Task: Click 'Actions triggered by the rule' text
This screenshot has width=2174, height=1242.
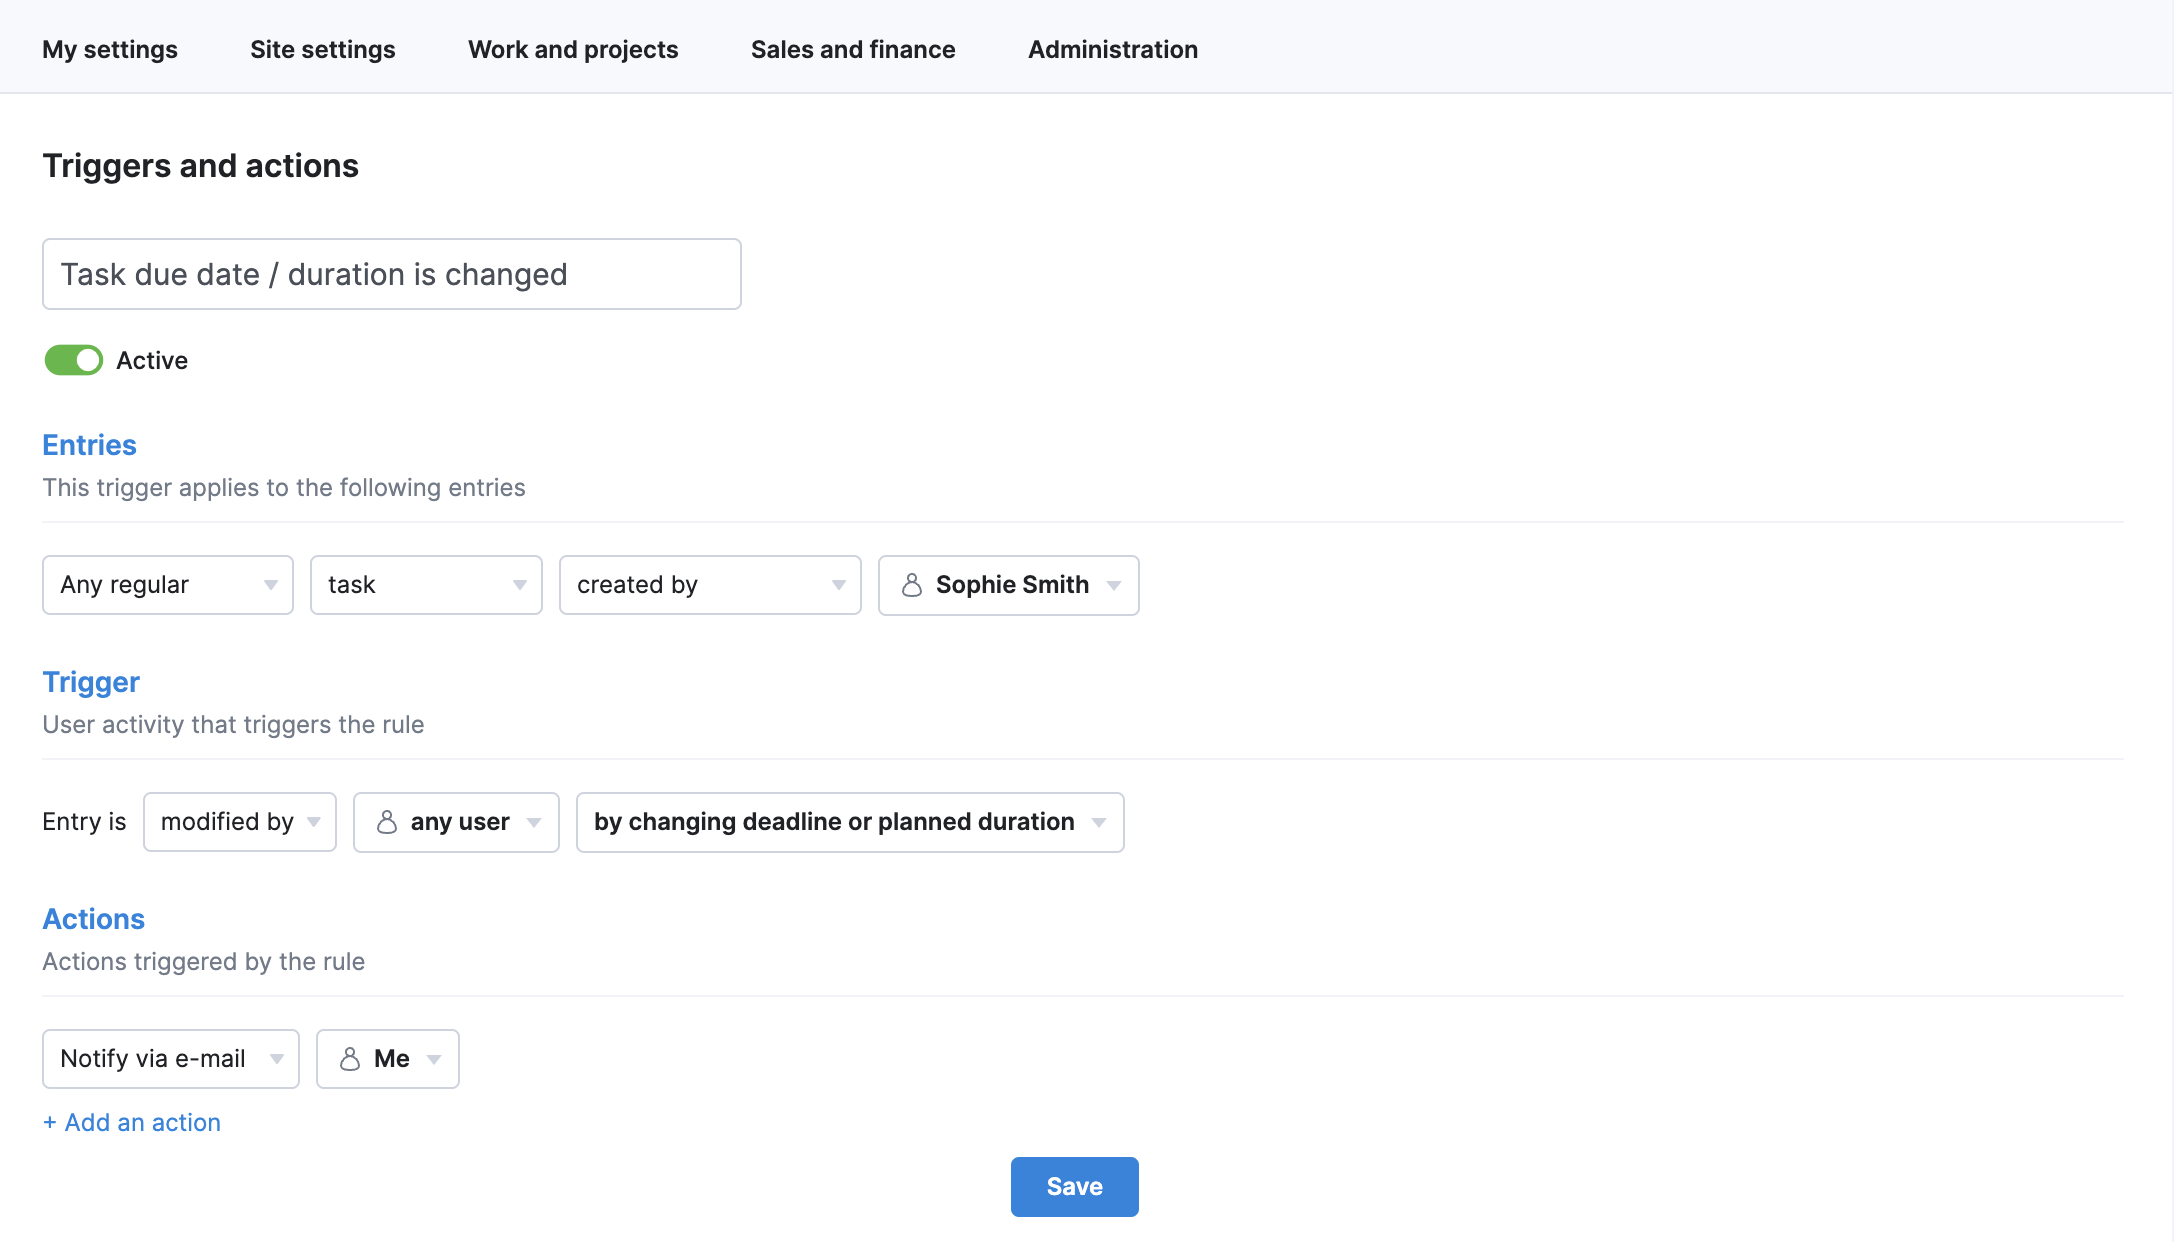Action: (x=203, y=961)
